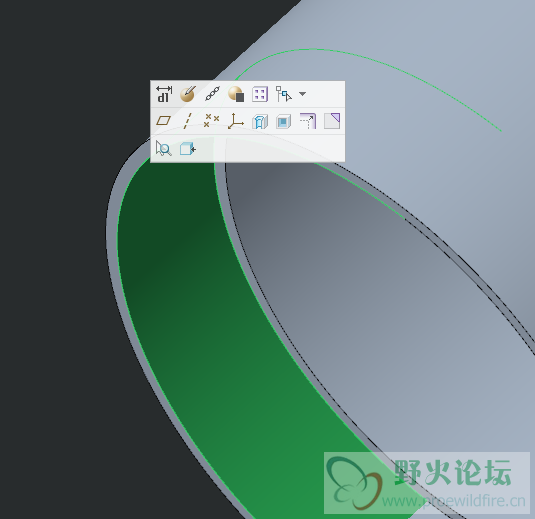This screenshot has width=535, height=519.
Task: Click the Shell feature icon
Action: [x=283, y=121]
